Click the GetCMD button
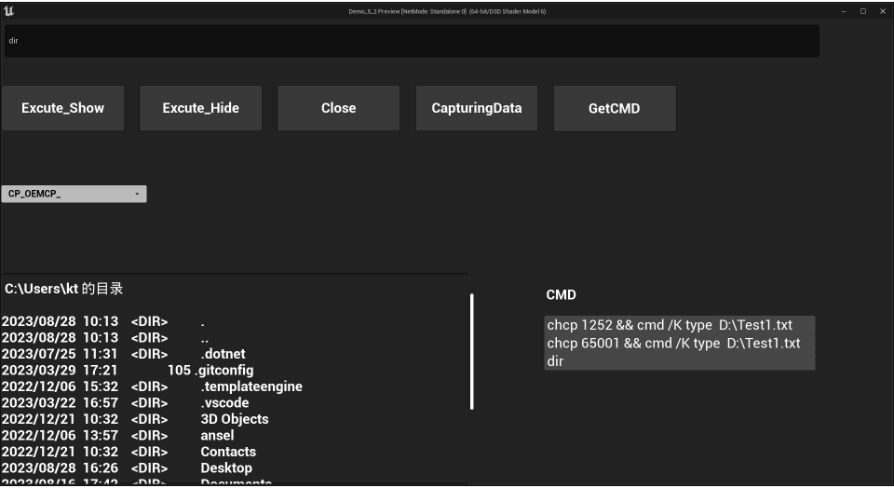The image size is (894, 488). point(615,108)
